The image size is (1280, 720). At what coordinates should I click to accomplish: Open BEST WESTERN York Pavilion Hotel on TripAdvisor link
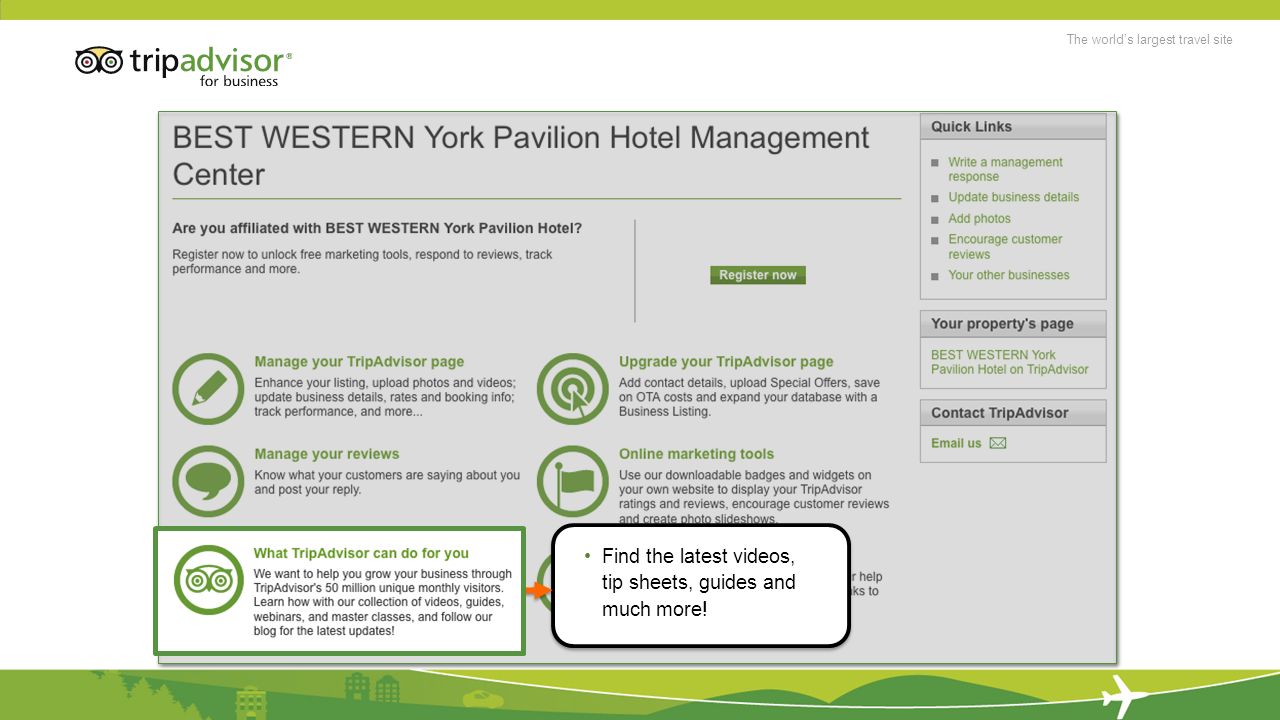1009,362
